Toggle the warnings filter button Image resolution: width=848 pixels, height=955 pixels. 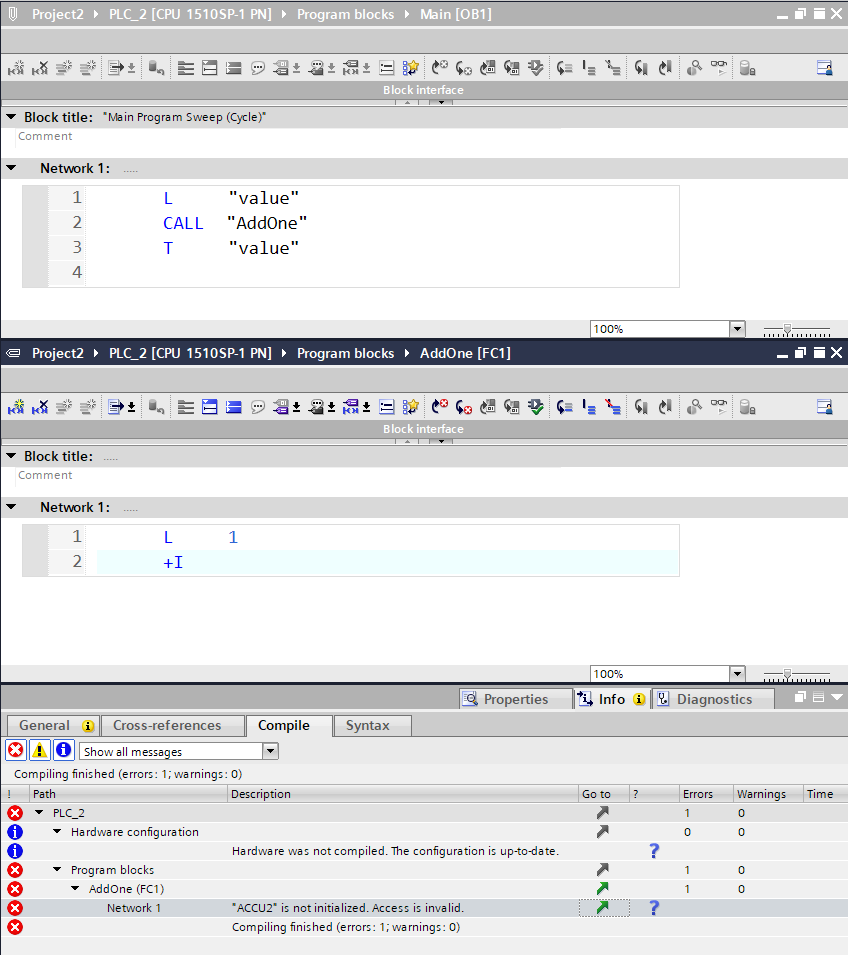coord(40,750)
